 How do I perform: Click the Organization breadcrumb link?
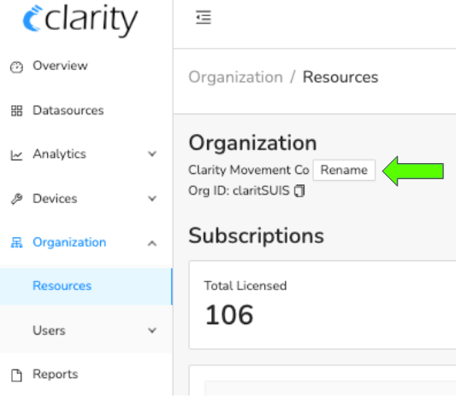pyautogui.click(x=236, y=77)
